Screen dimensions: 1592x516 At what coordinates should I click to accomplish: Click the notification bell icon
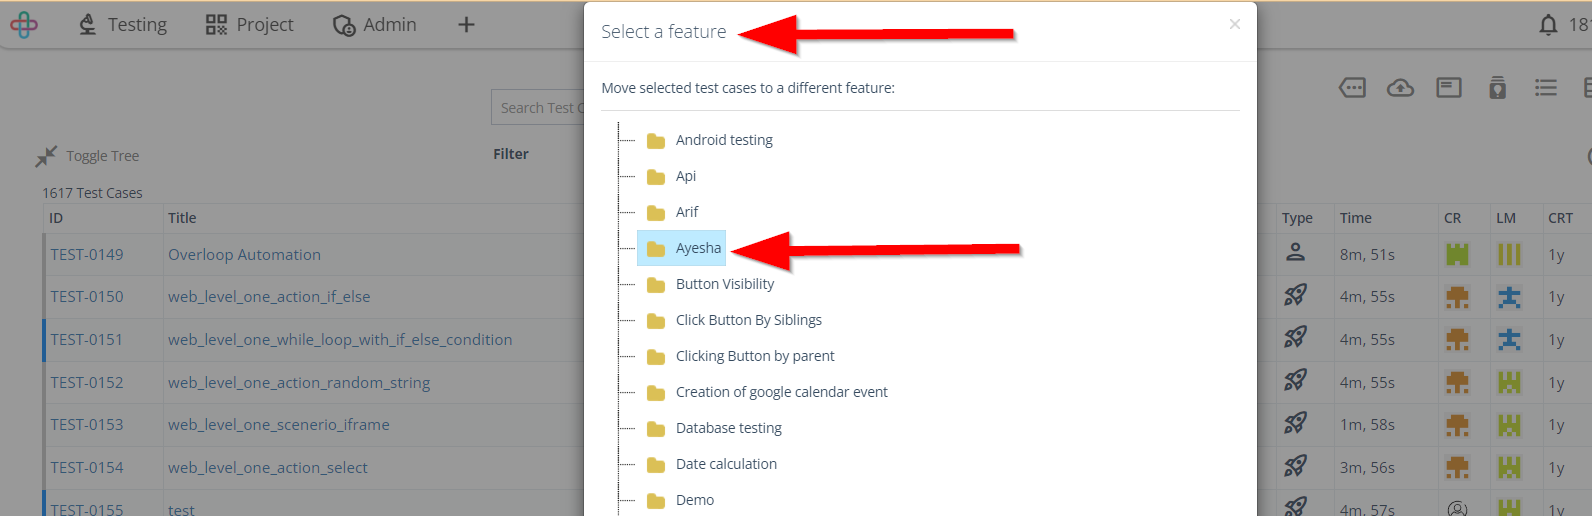pos(1548,25)
